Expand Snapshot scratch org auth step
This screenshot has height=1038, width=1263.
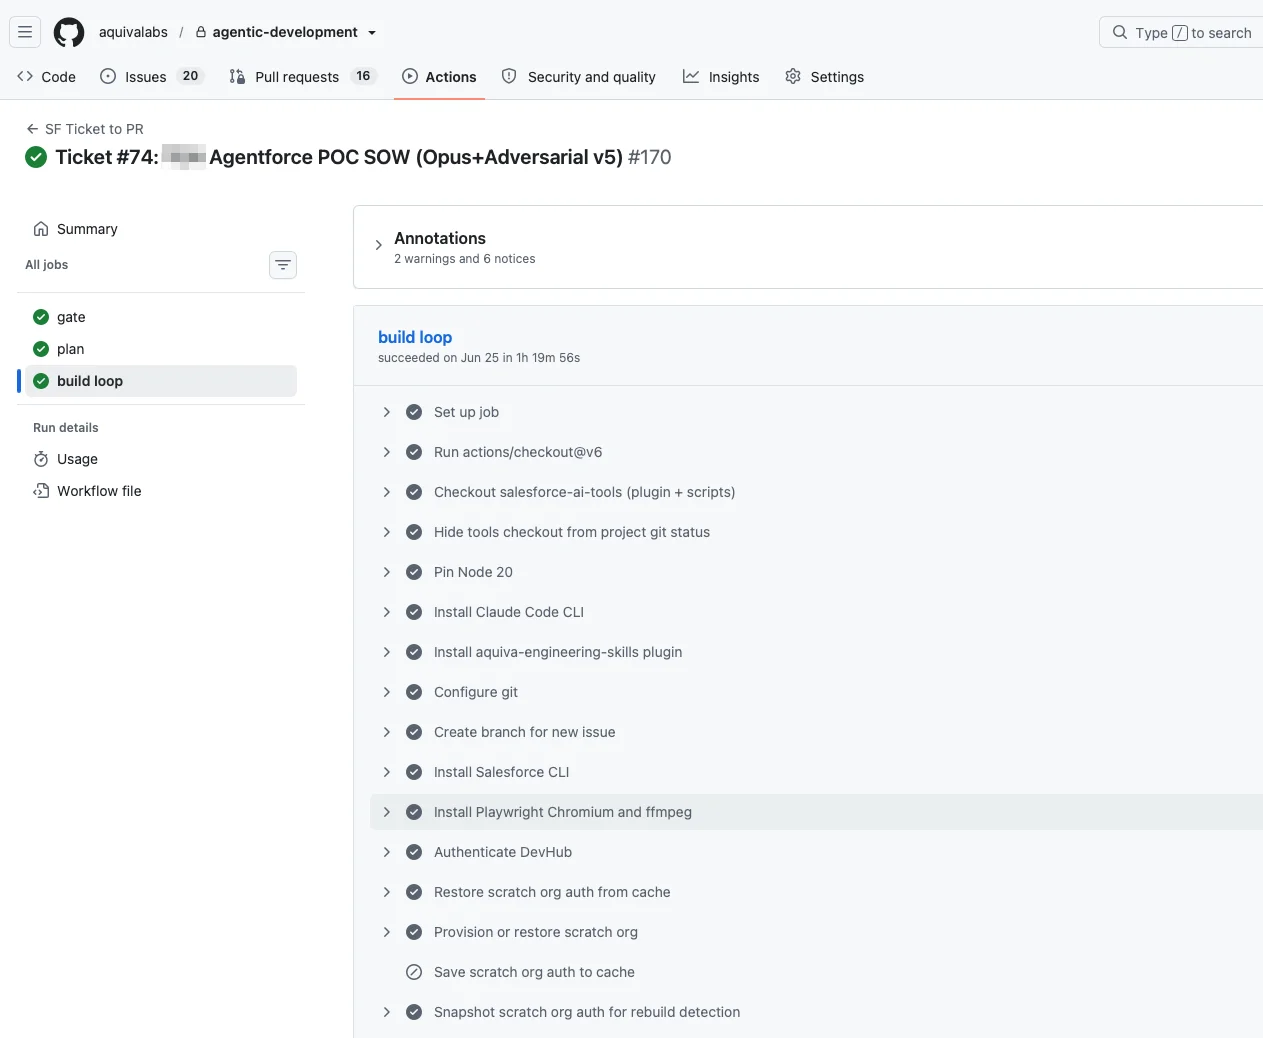[387, 1012]
